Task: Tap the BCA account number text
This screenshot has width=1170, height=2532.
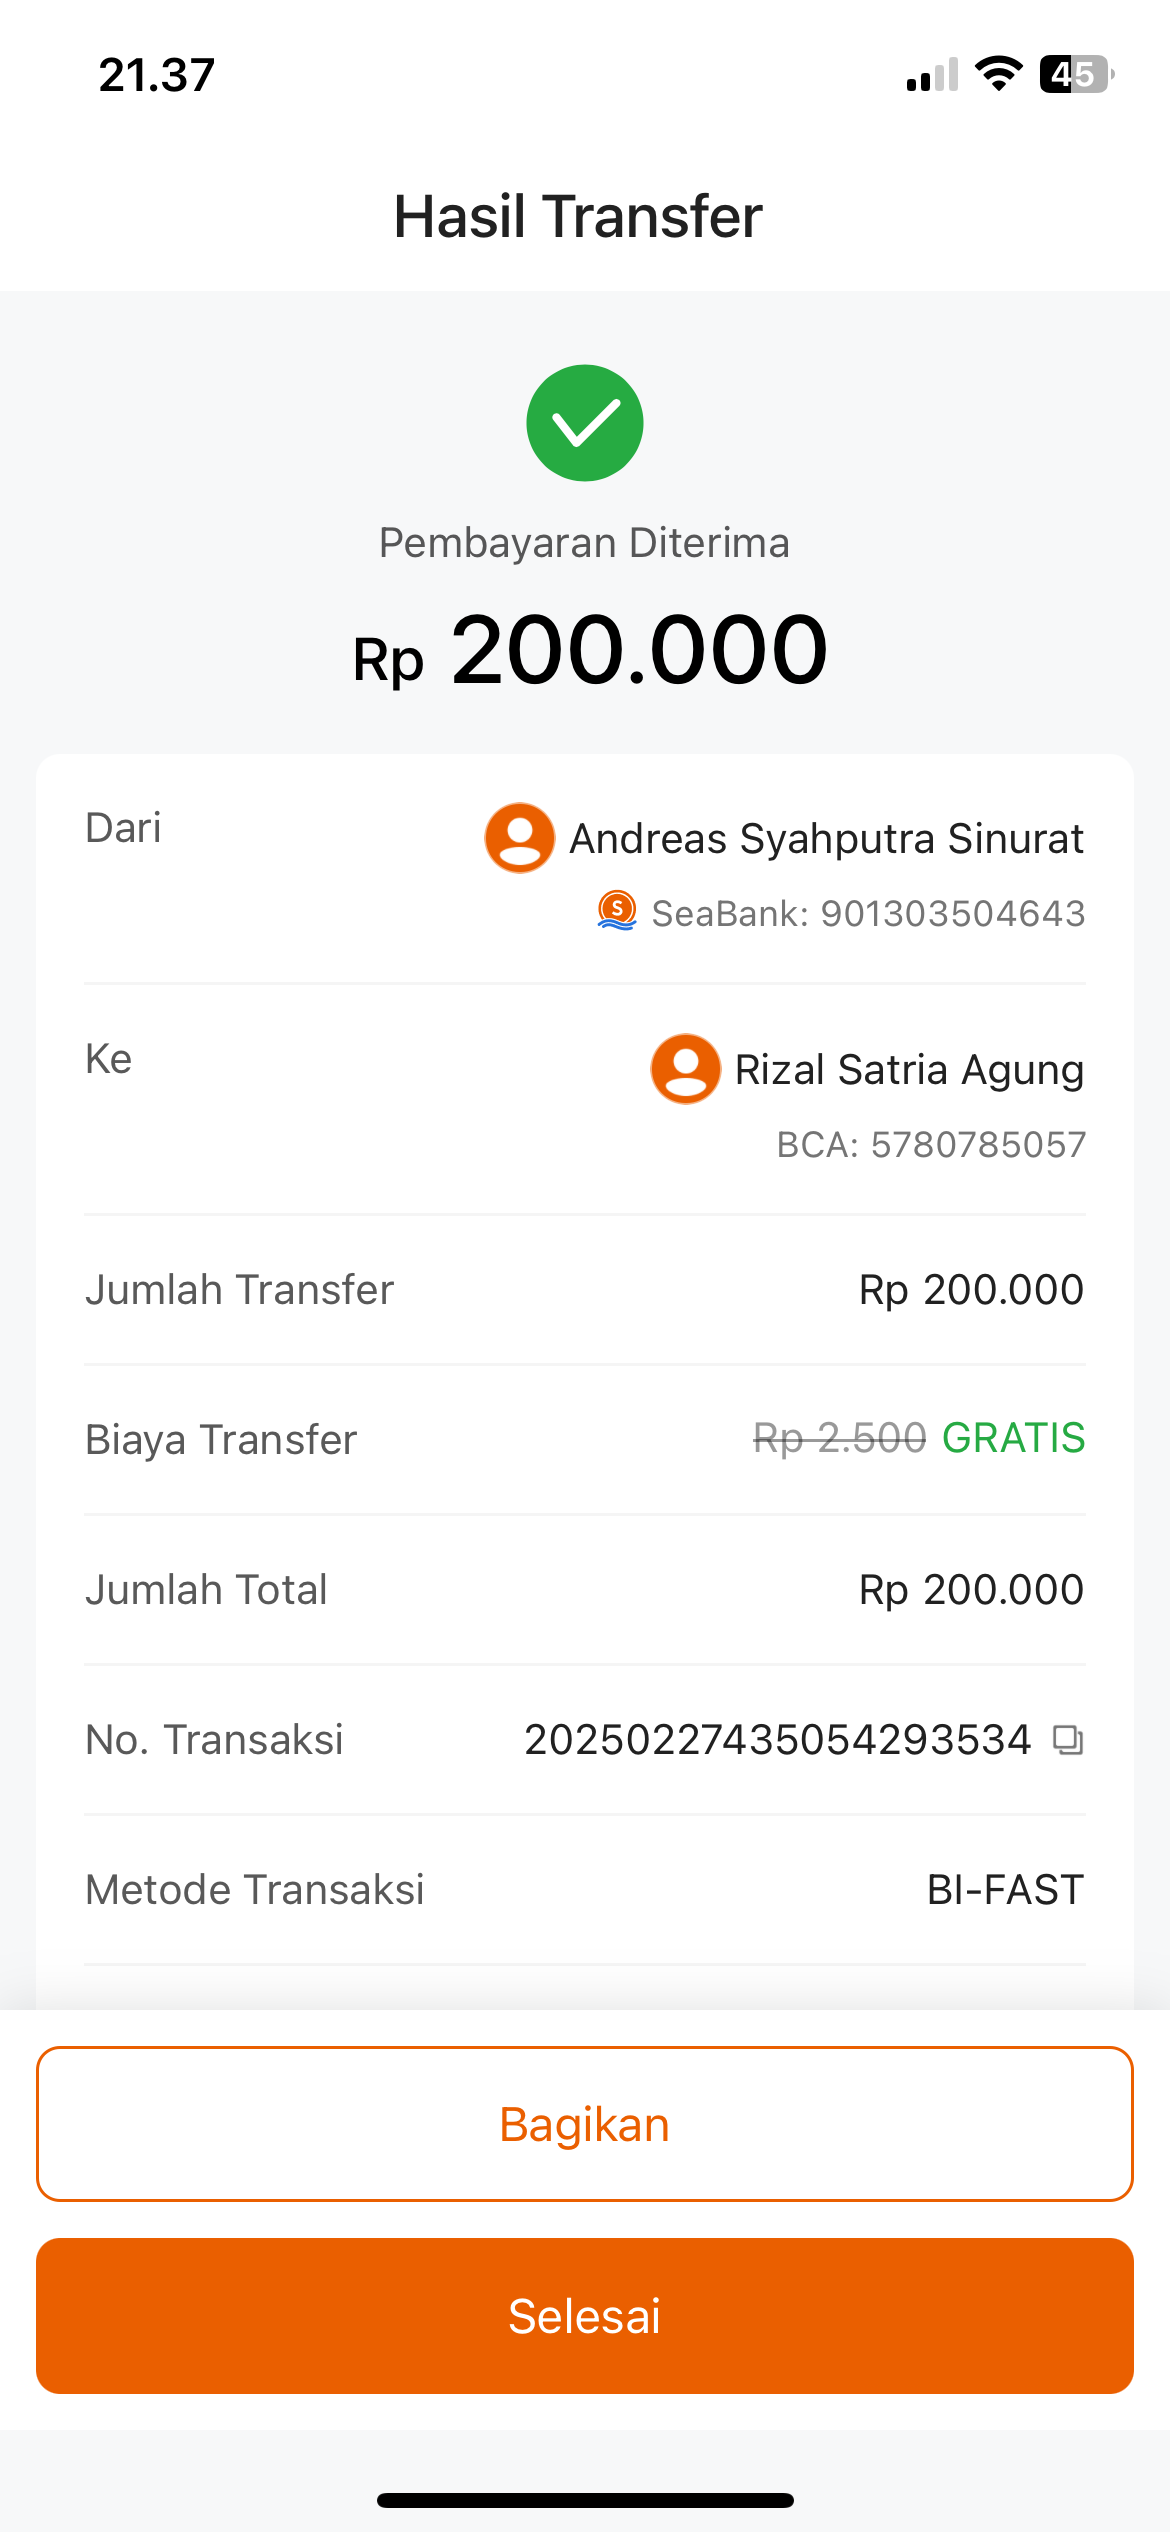Action: click(x=931, y=1144)
